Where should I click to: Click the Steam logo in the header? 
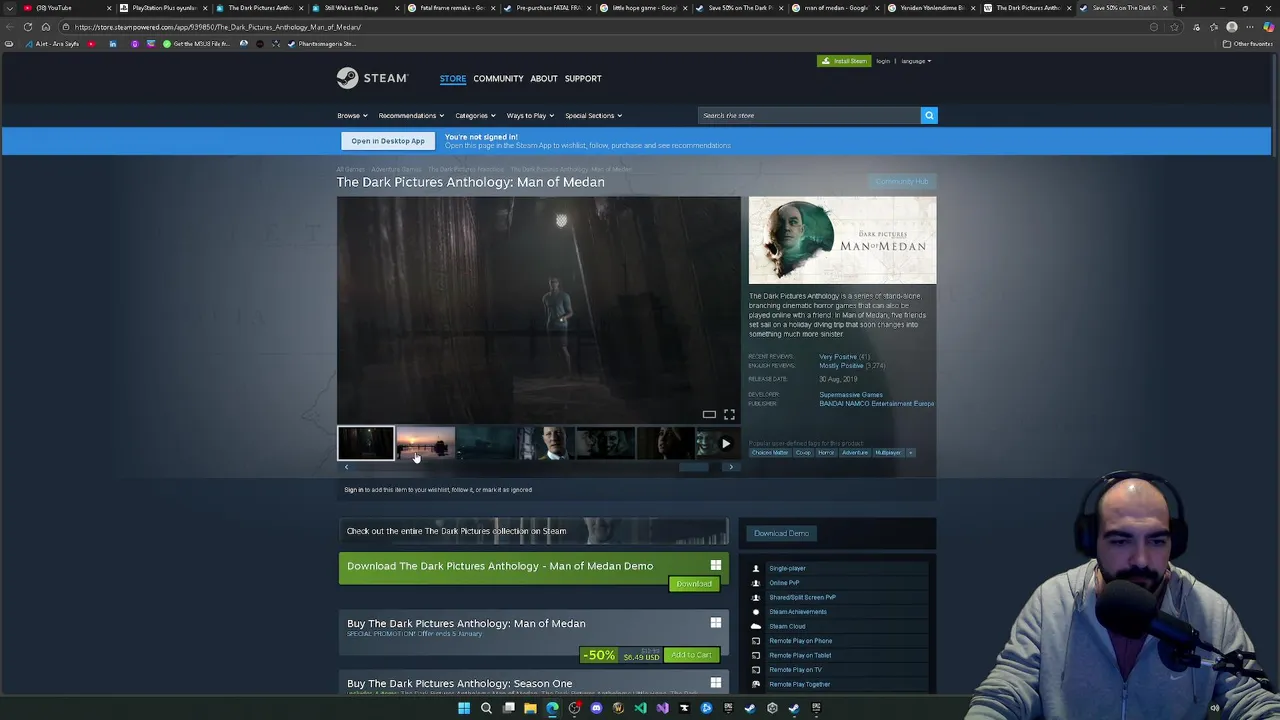click(372, 78)
